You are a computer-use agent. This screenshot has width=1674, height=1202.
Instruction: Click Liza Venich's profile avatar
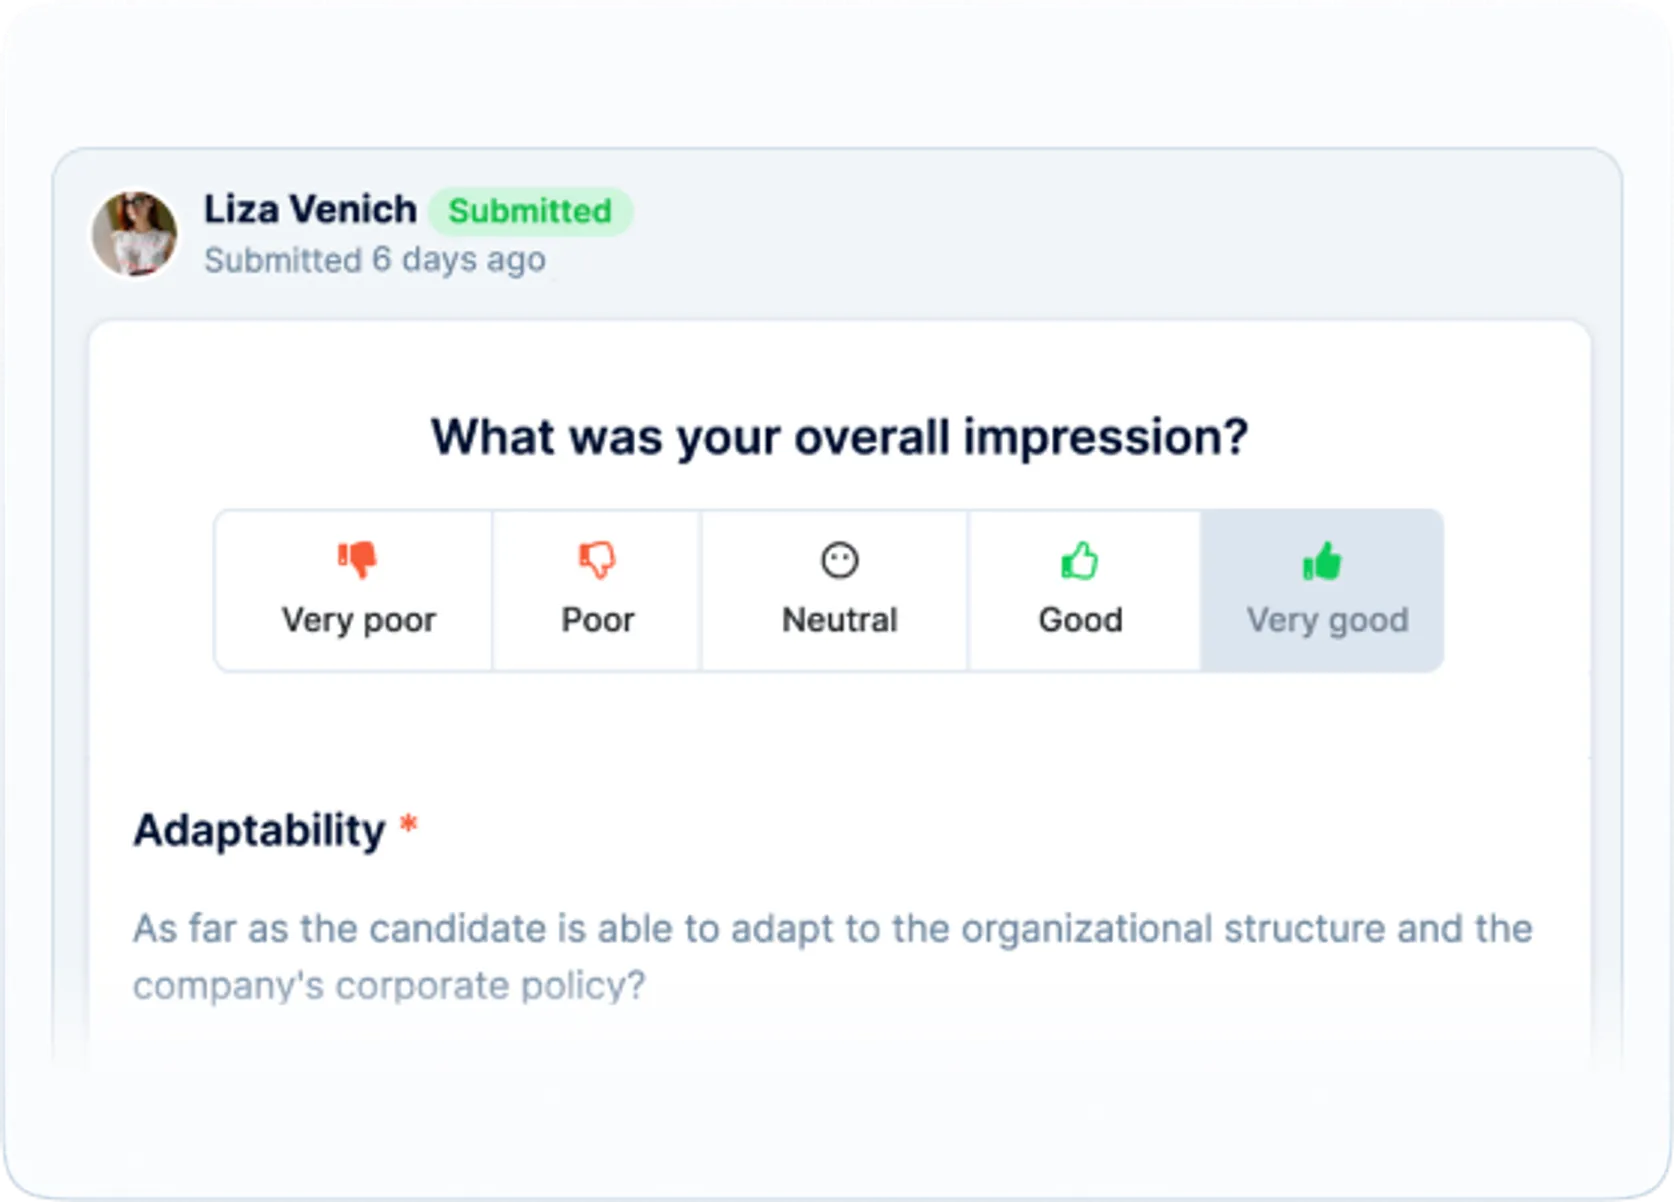[135, 234]
